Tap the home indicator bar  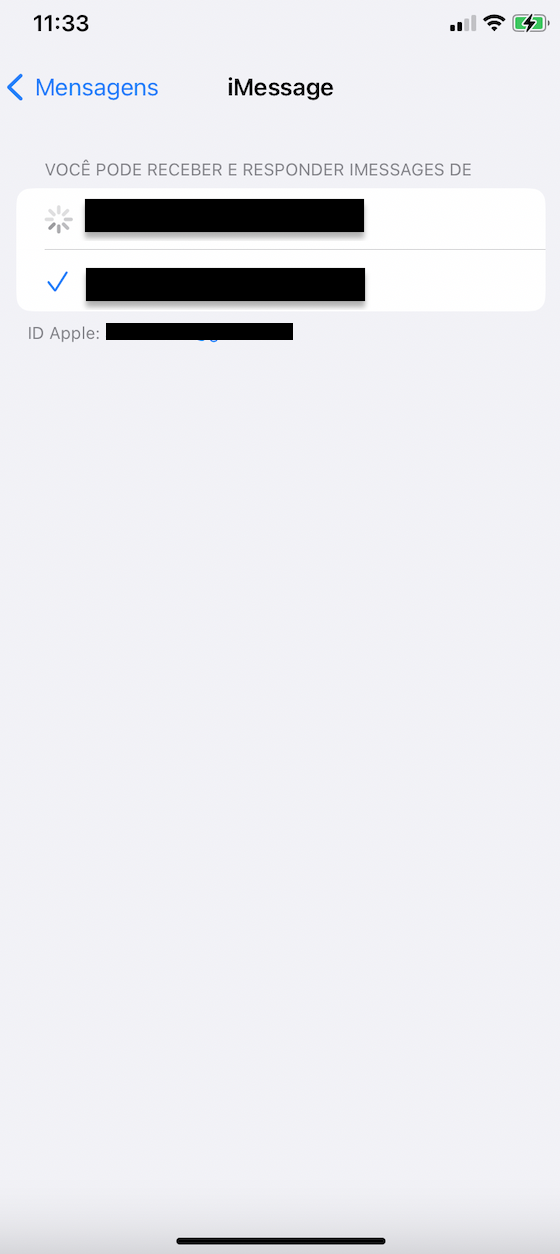pos(281,1241)
